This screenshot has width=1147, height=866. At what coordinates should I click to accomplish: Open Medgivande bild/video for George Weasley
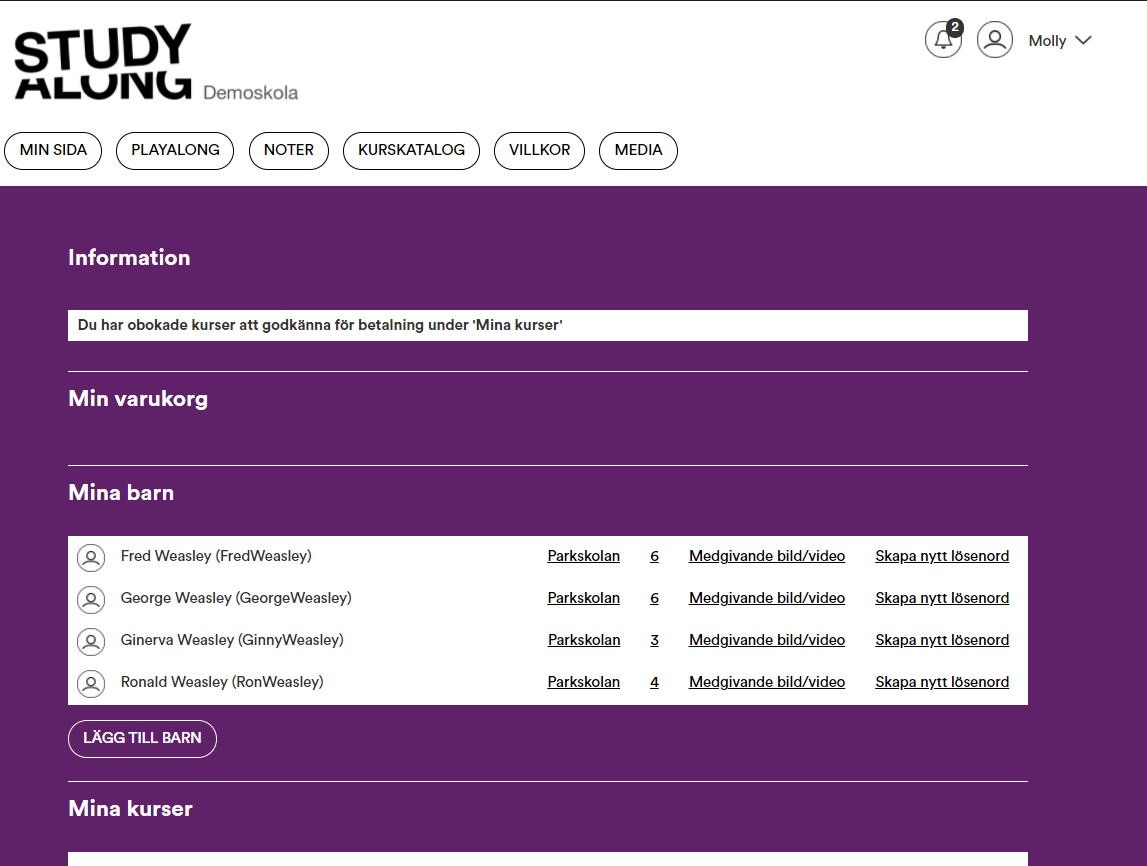(766, 599)
